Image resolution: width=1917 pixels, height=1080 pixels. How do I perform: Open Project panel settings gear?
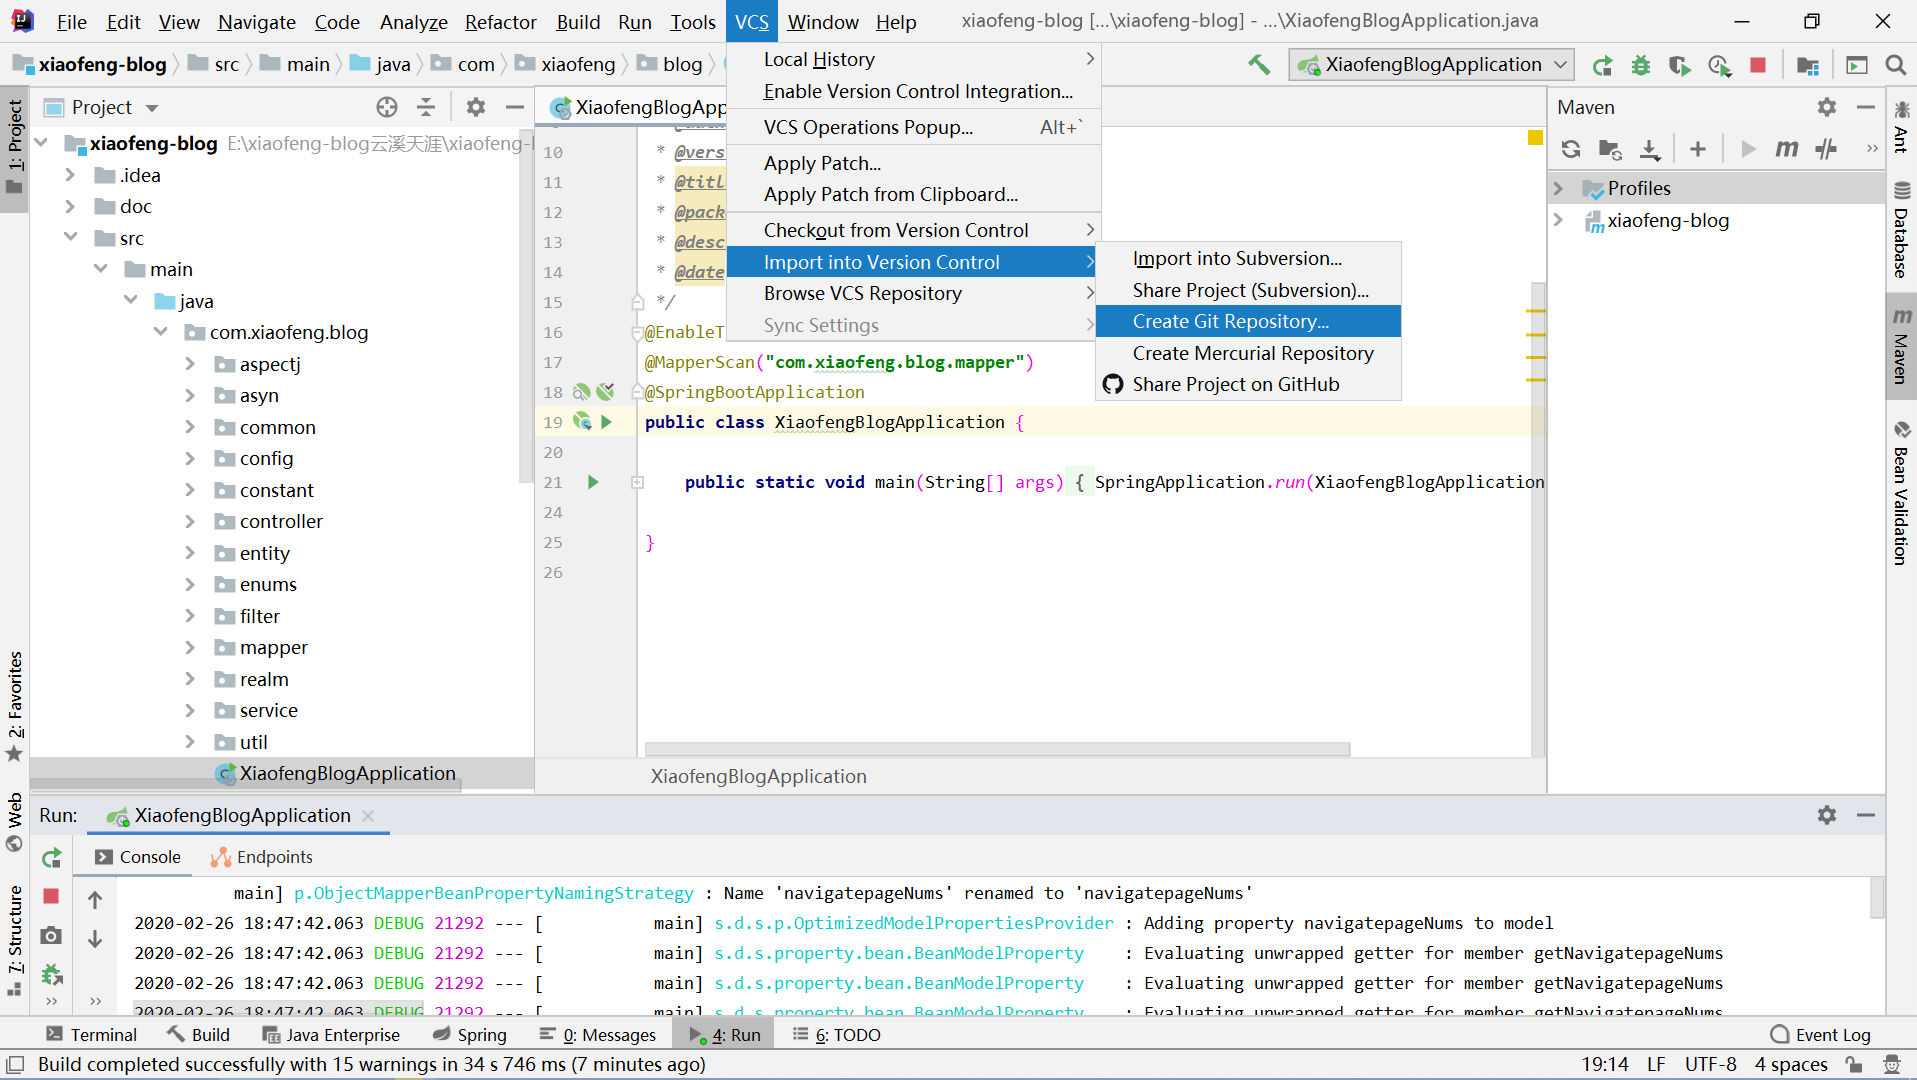(476, 107)
